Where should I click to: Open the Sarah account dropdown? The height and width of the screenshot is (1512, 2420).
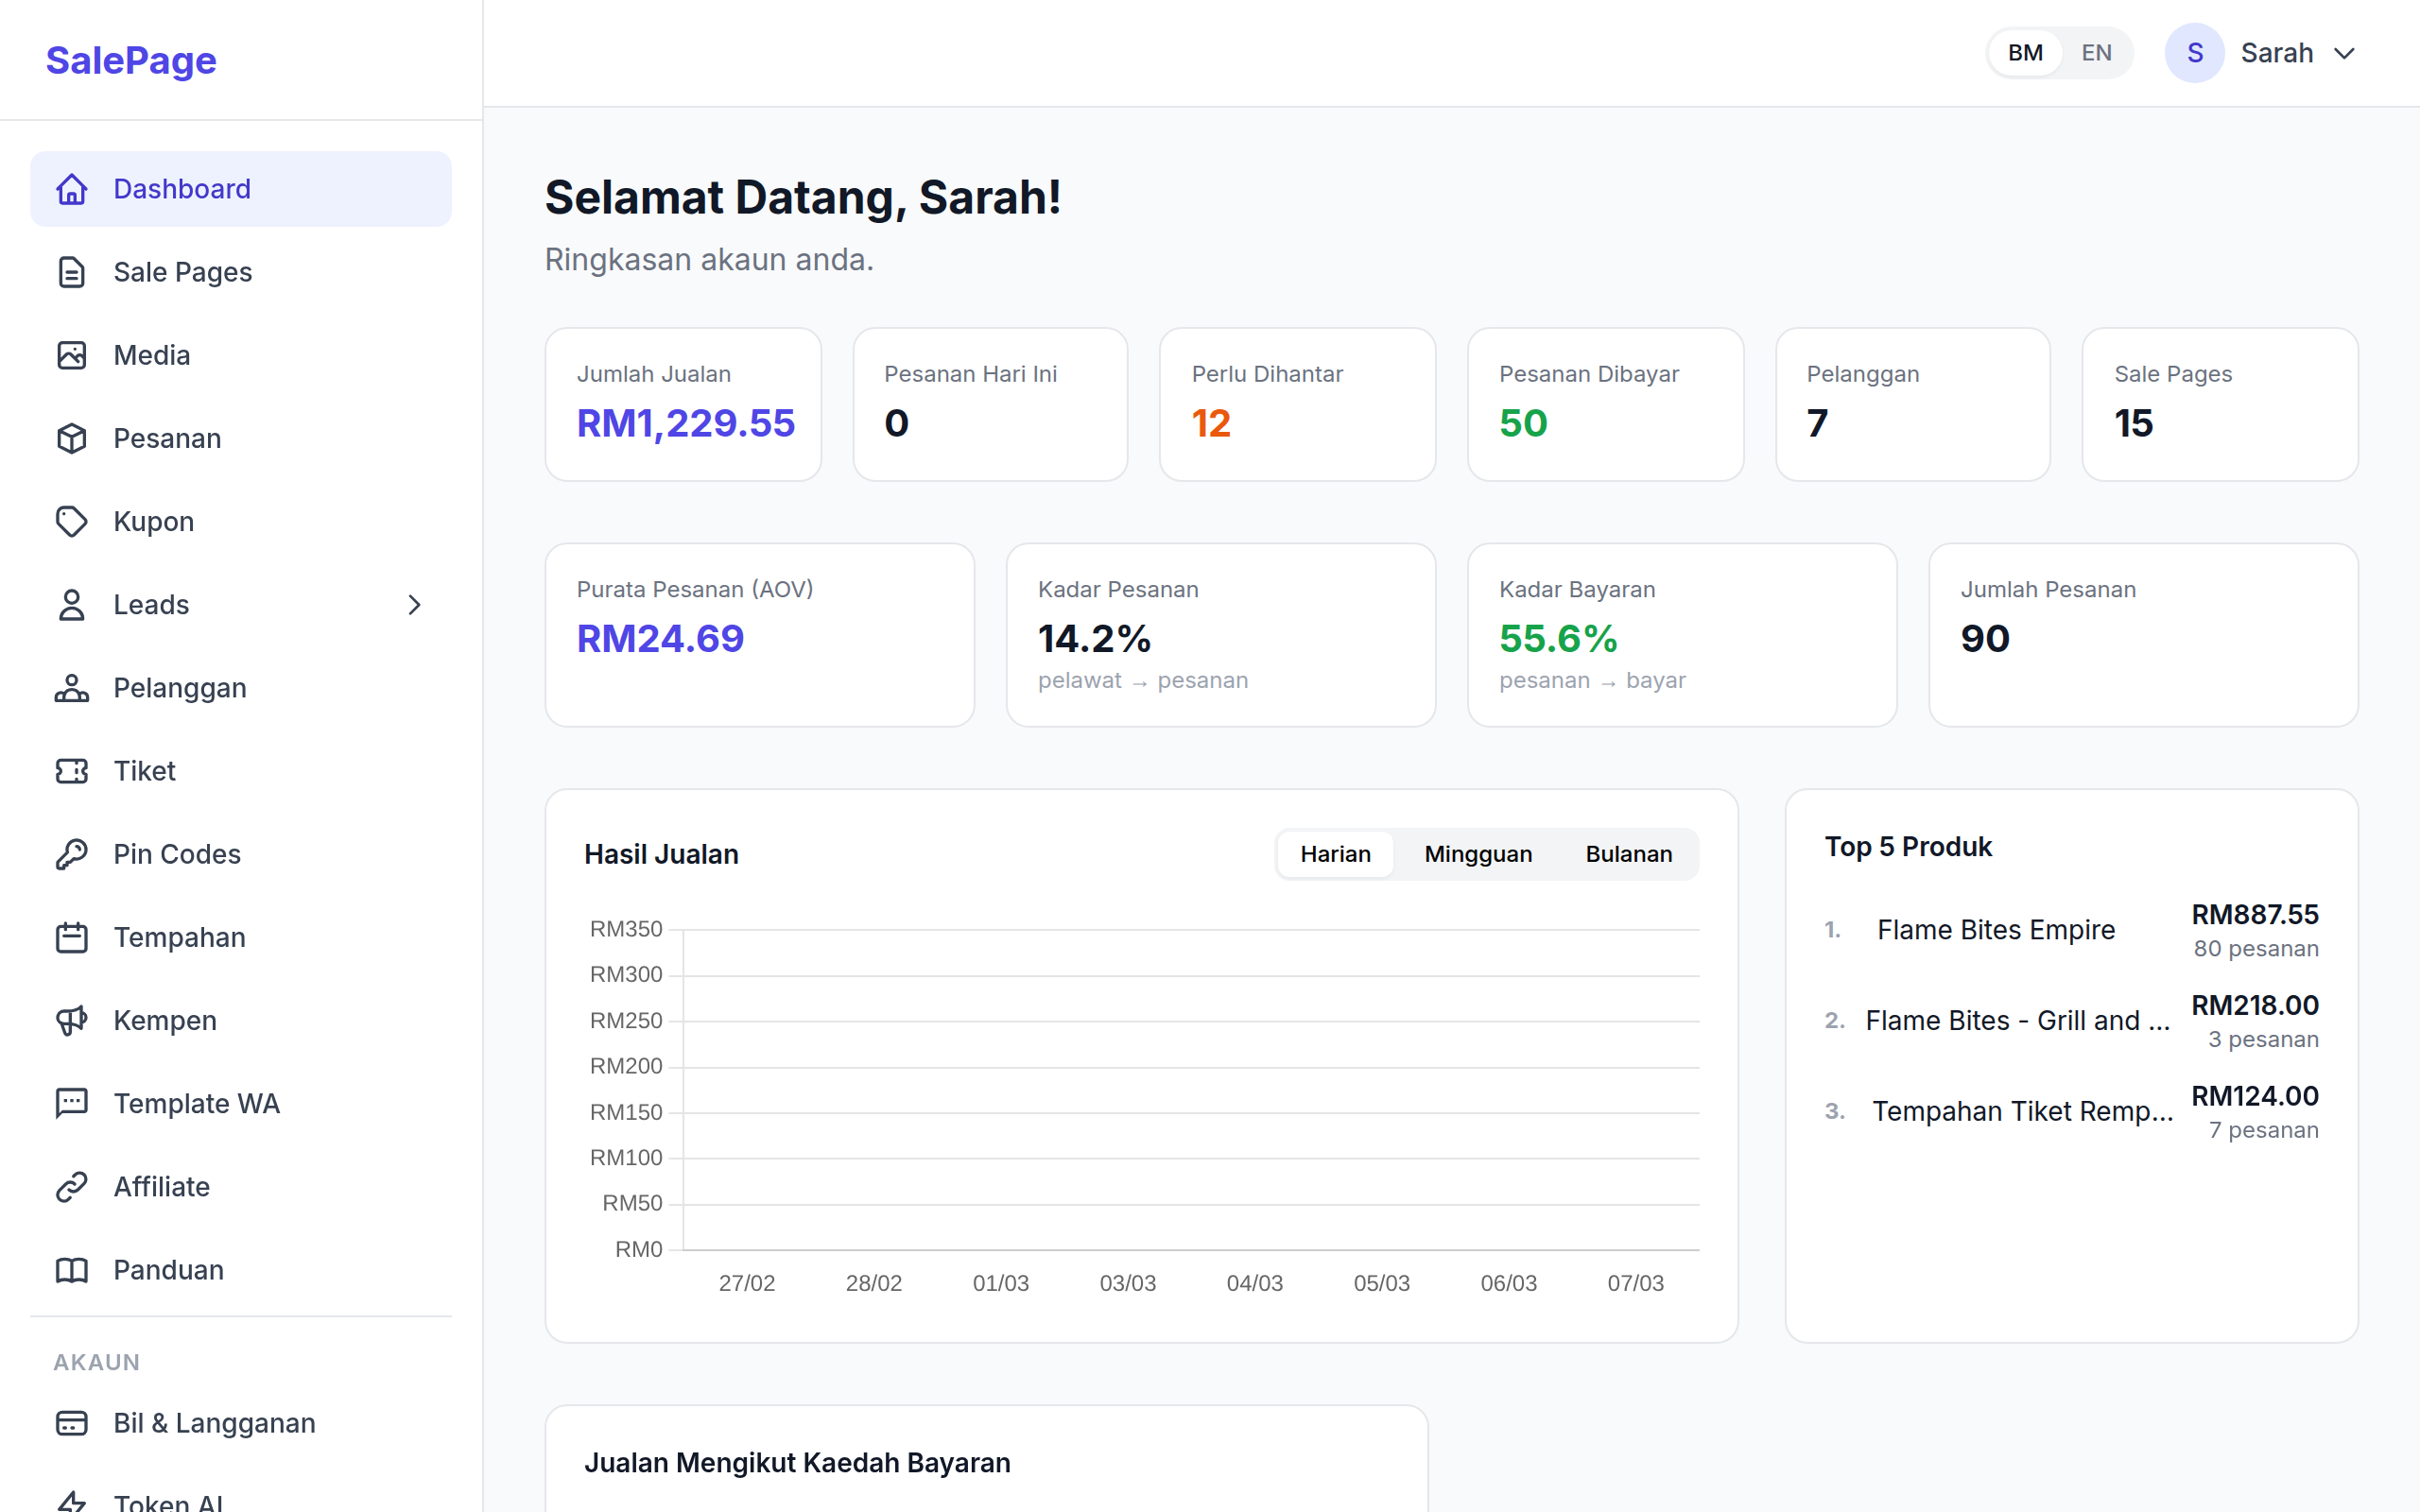coord(2343,53)
